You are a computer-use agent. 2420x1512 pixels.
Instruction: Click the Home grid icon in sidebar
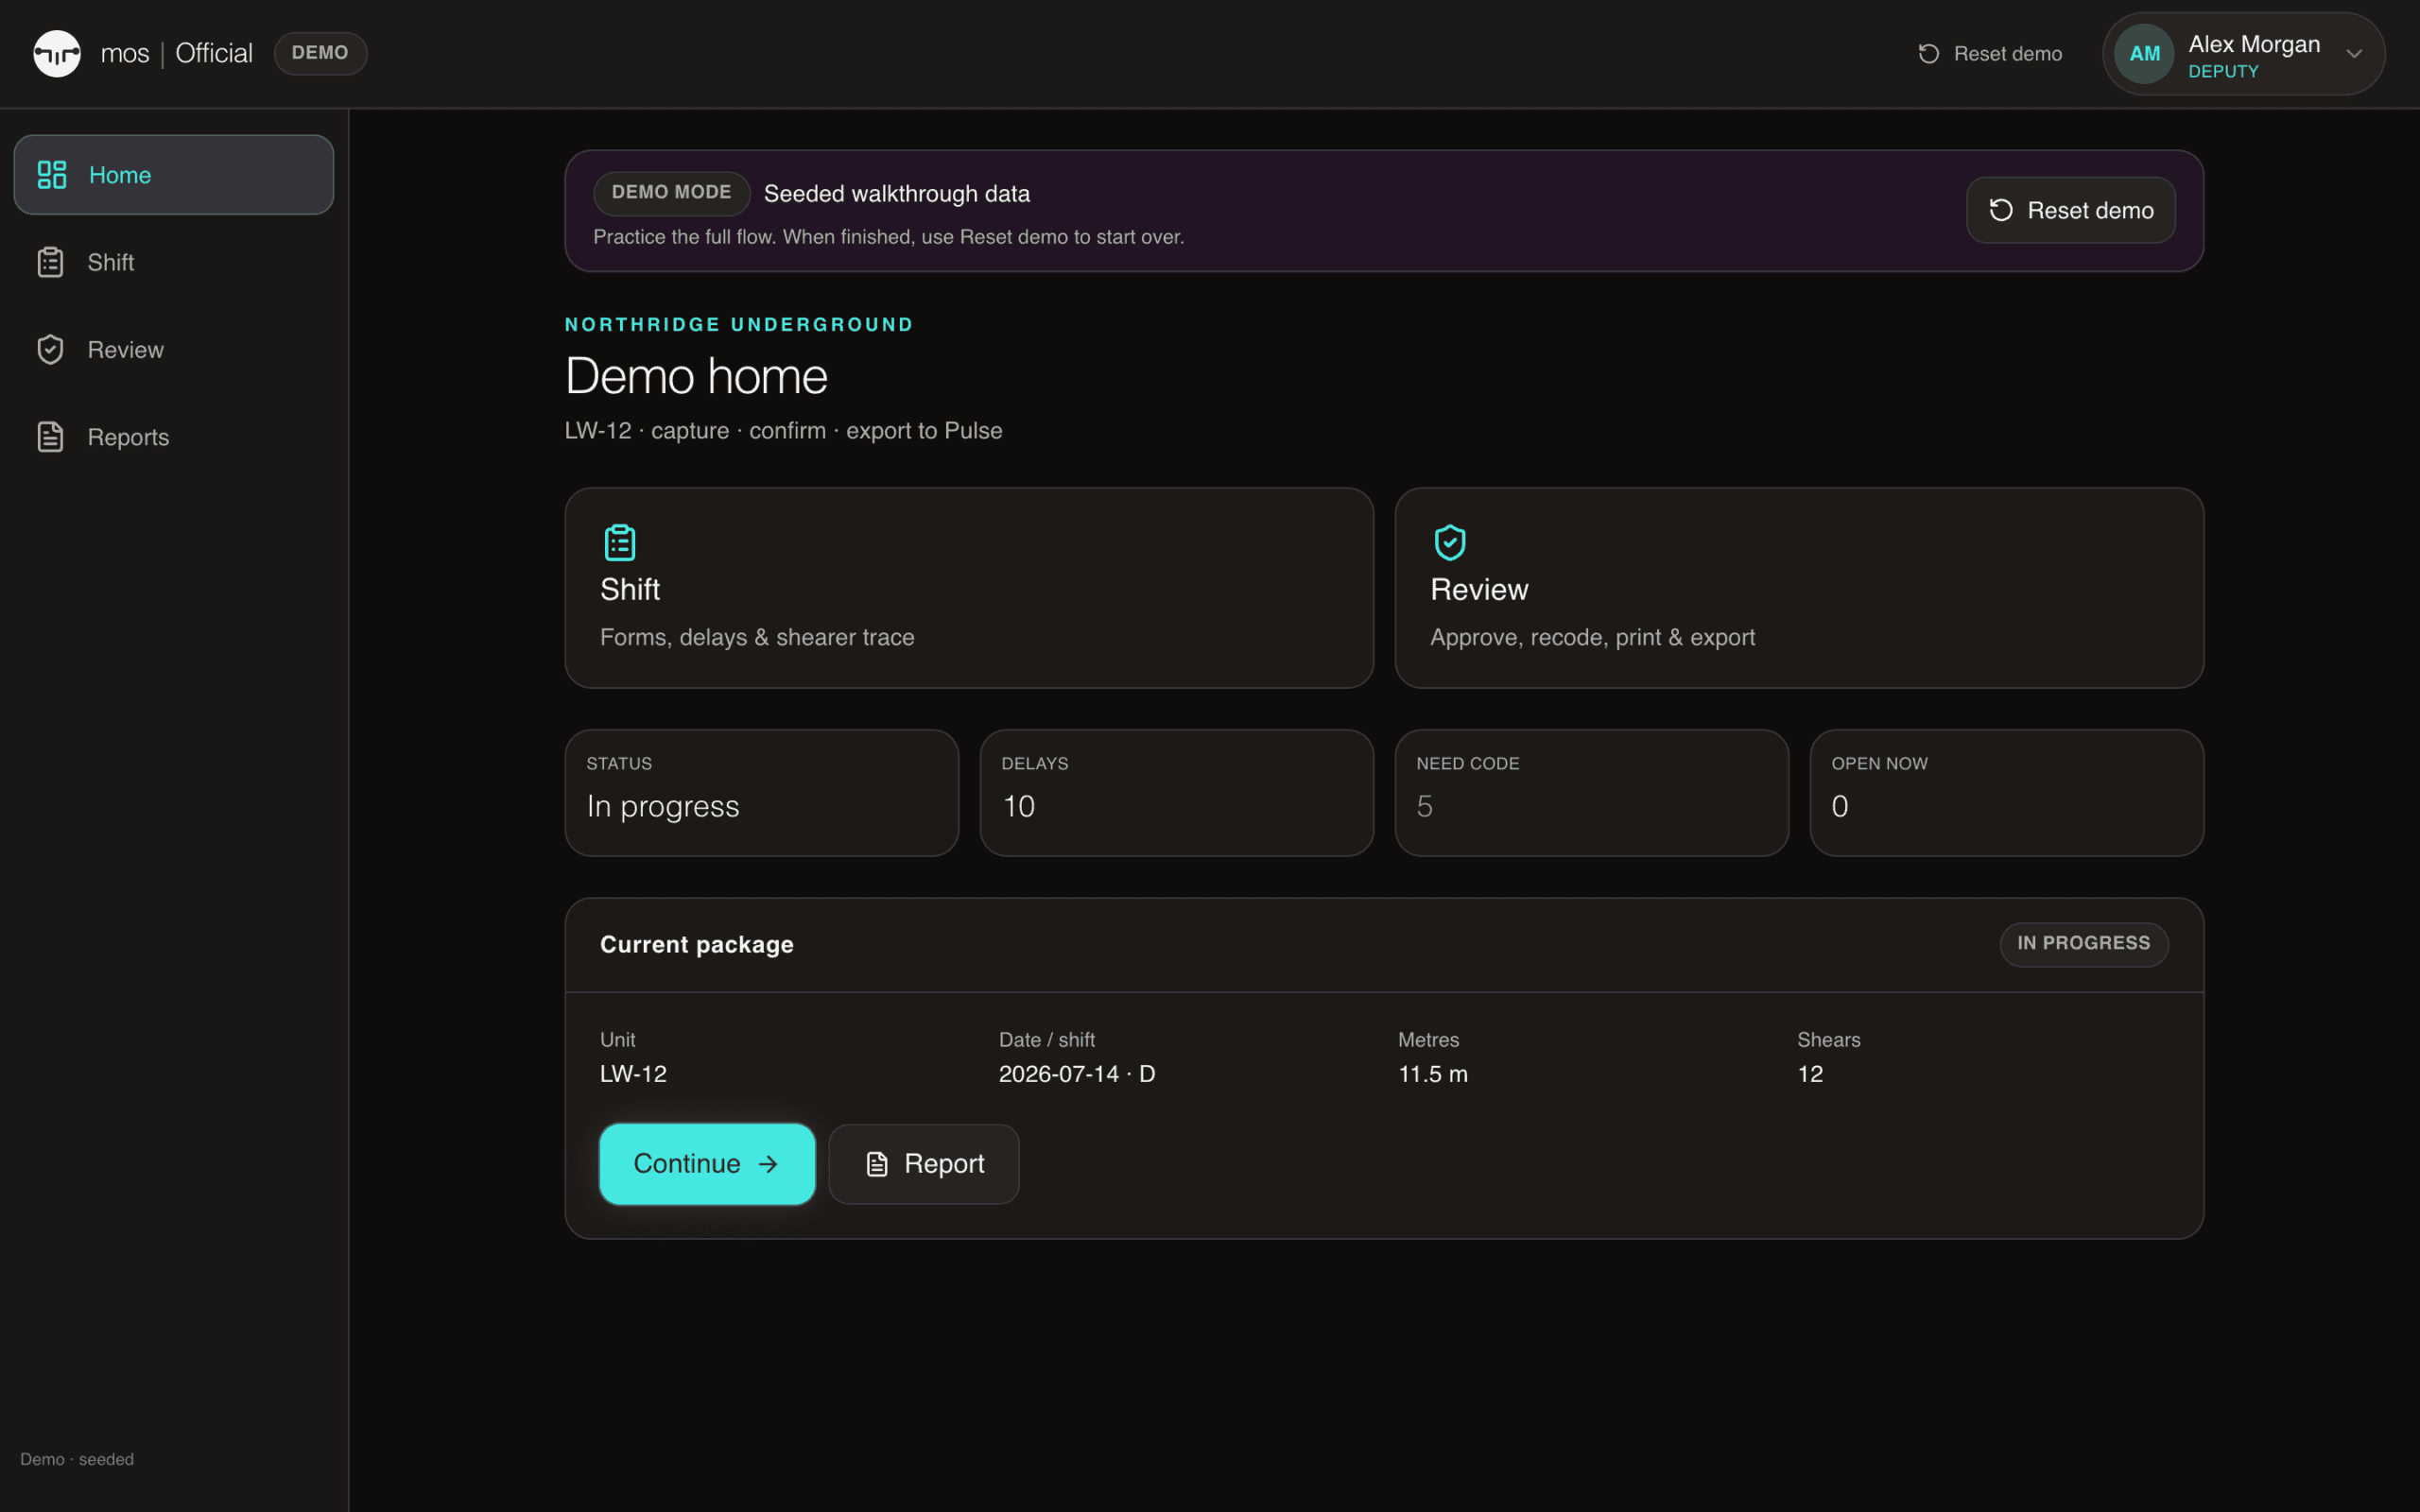(x=52, y=175)
